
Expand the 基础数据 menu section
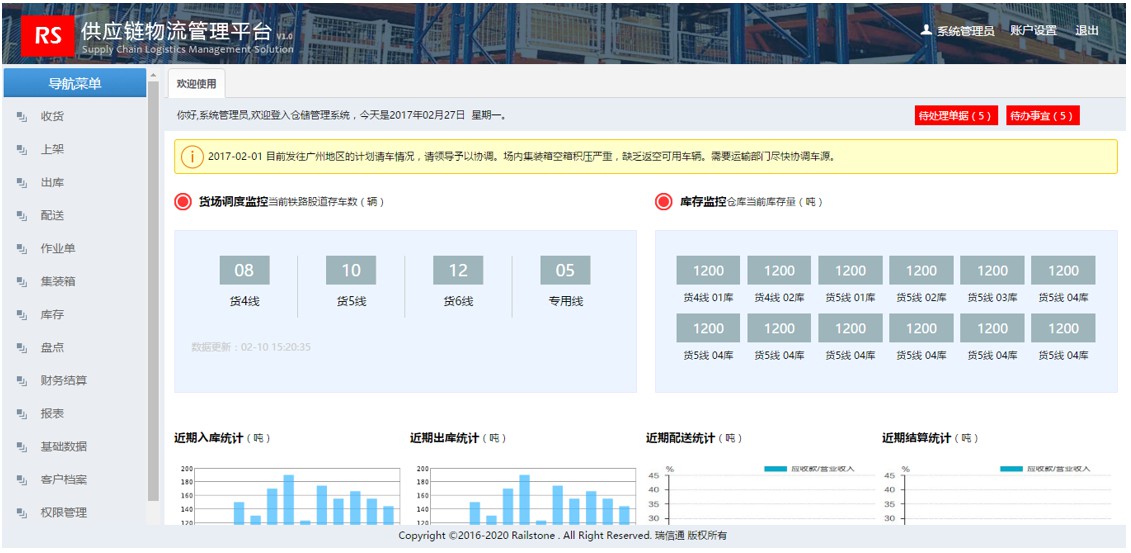(63, 447)
